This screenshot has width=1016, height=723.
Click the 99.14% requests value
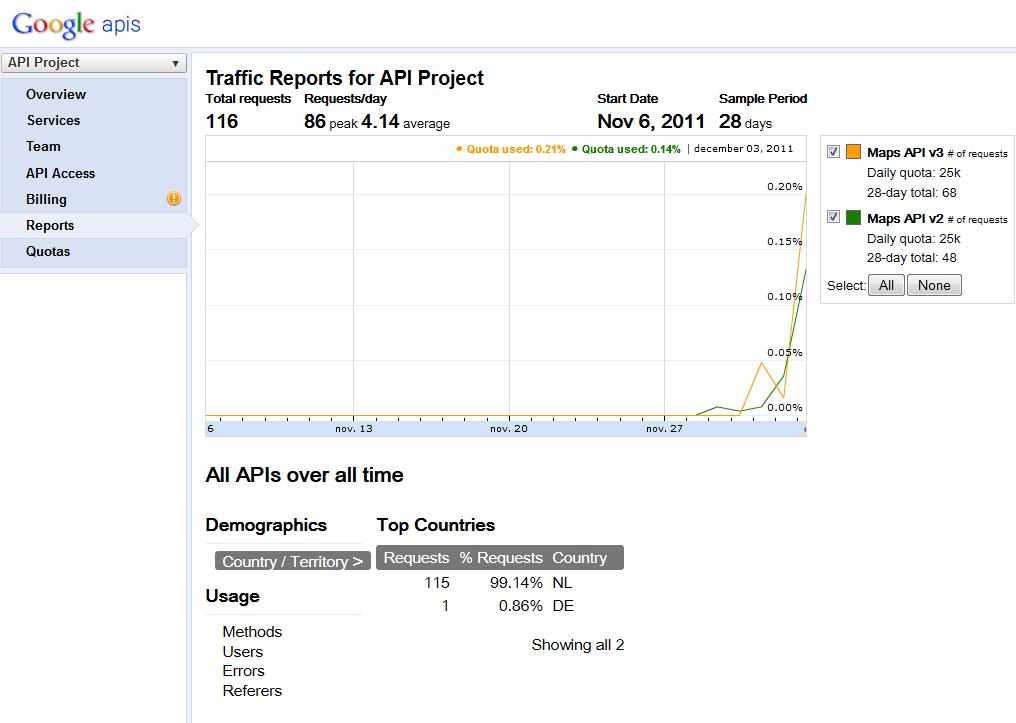[516, 582]
